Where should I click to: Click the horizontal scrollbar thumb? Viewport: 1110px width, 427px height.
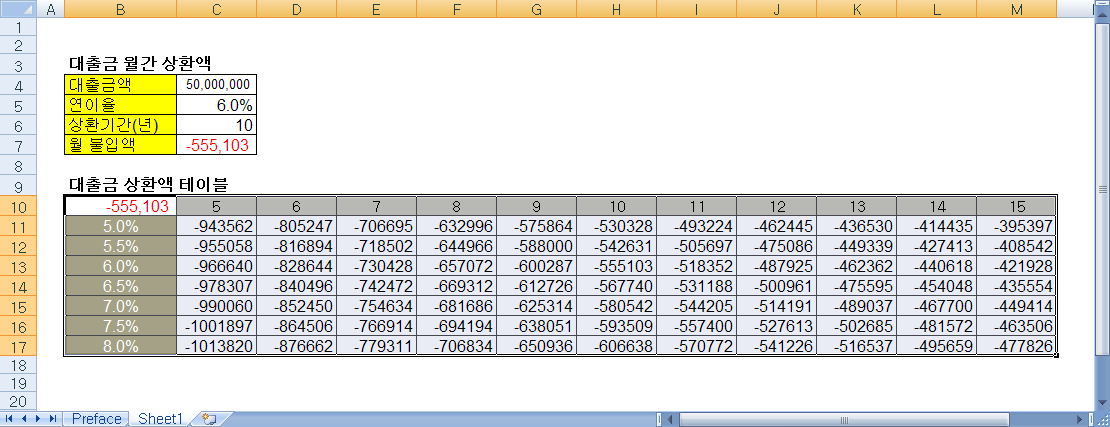844,419
